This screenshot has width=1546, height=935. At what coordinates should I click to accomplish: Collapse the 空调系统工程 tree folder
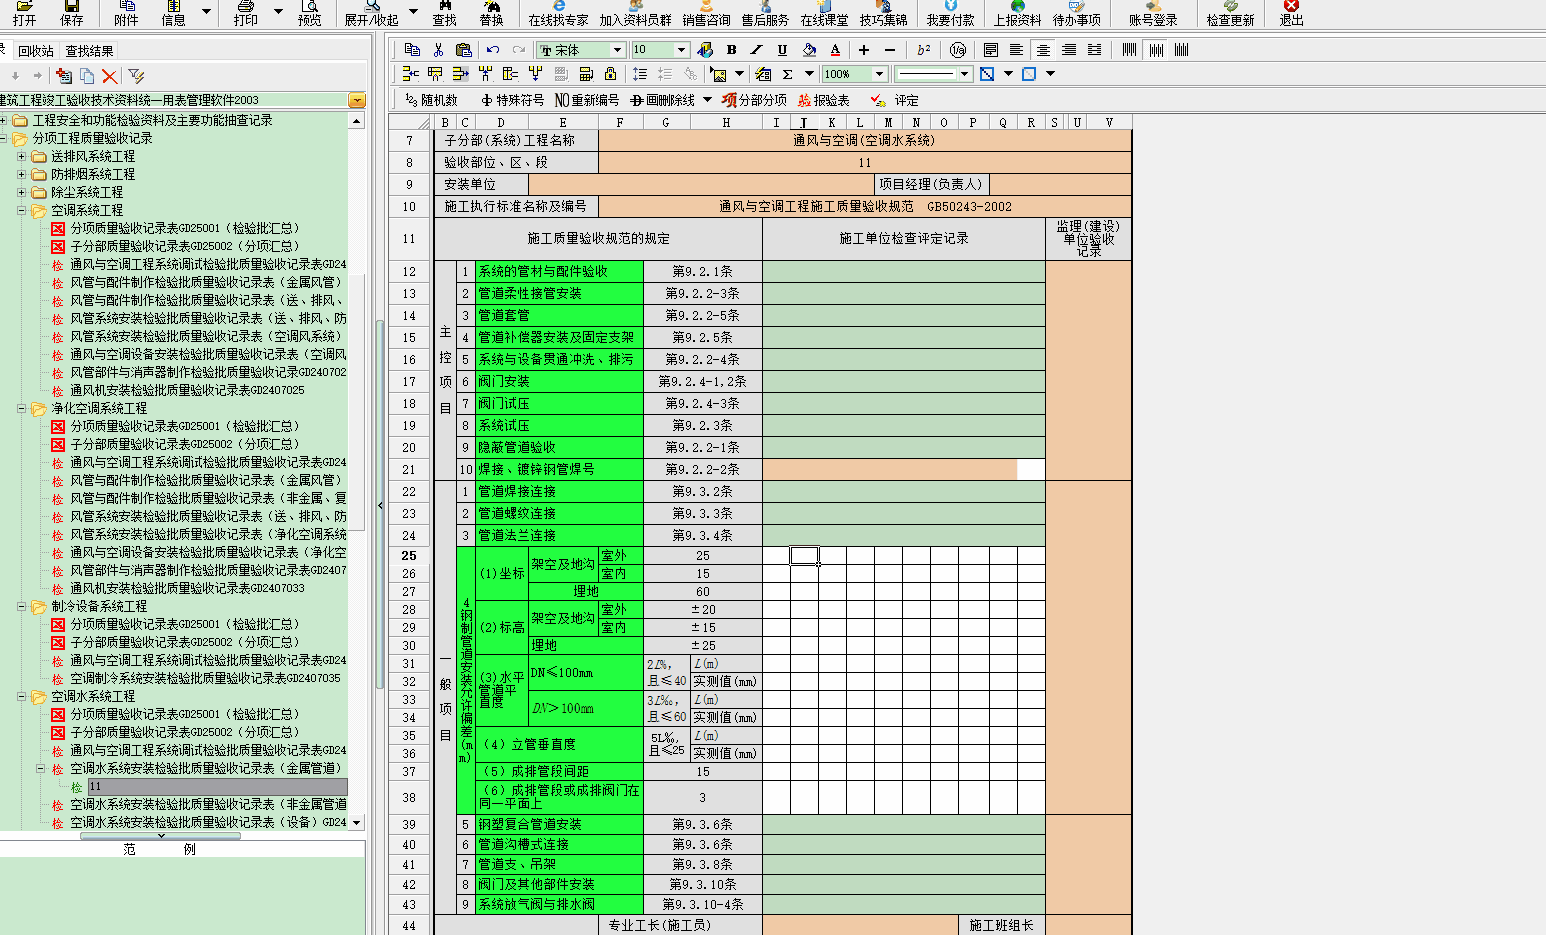[22, 210]
